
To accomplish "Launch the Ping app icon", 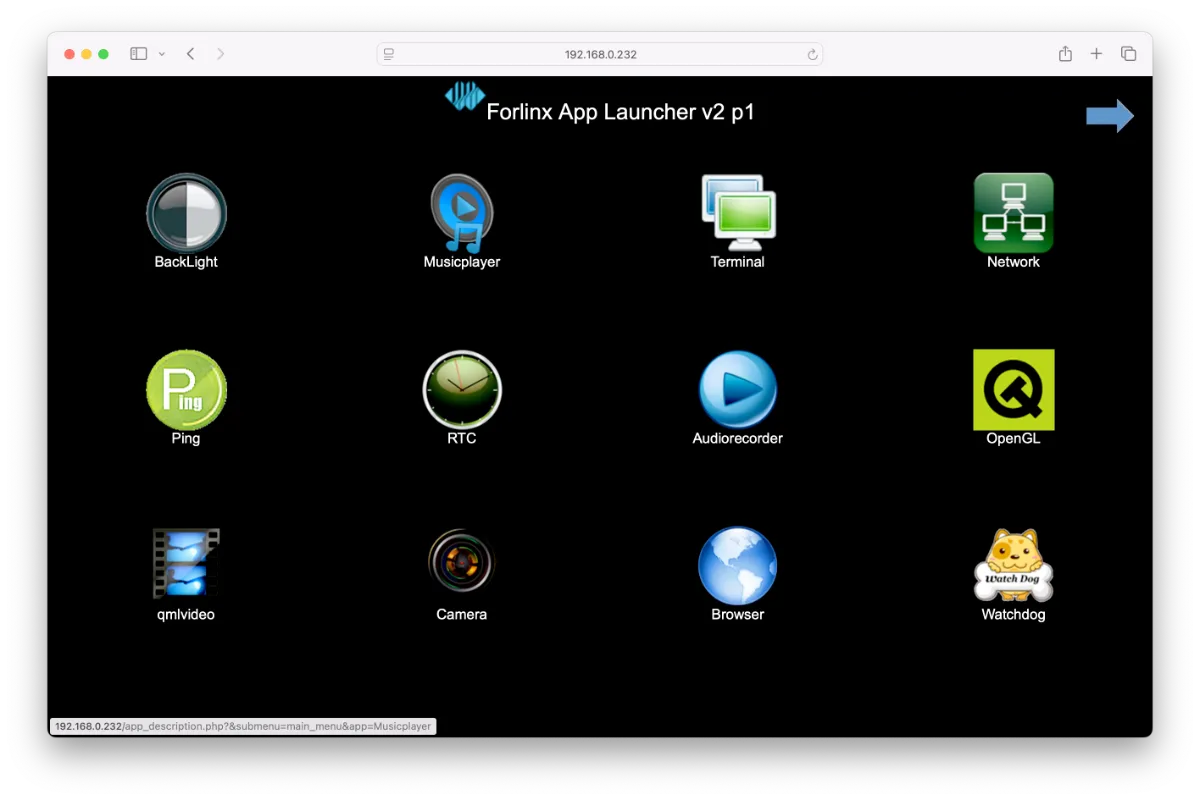I will pyautogui.click(x=186, y=389).
